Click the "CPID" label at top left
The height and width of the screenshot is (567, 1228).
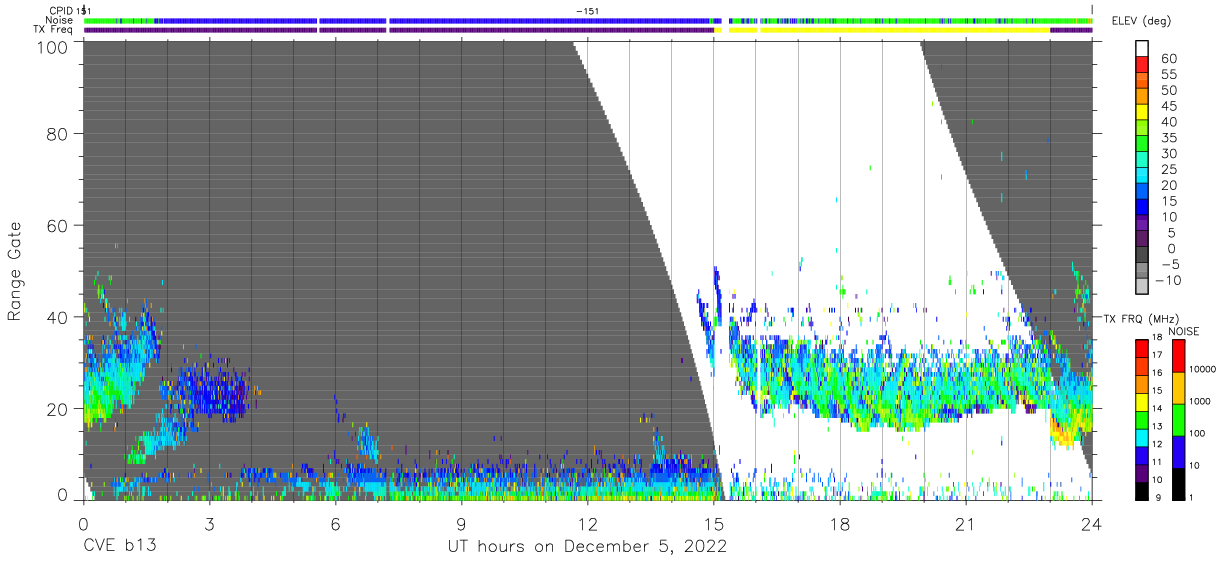point(62,10)
